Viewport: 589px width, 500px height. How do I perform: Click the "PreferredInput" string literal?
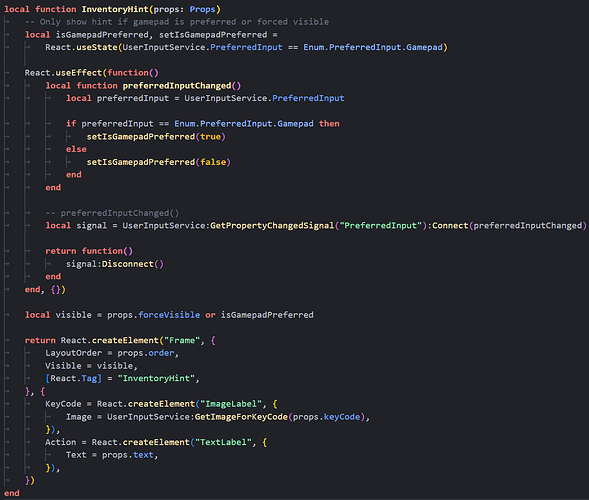coord(381,225)
